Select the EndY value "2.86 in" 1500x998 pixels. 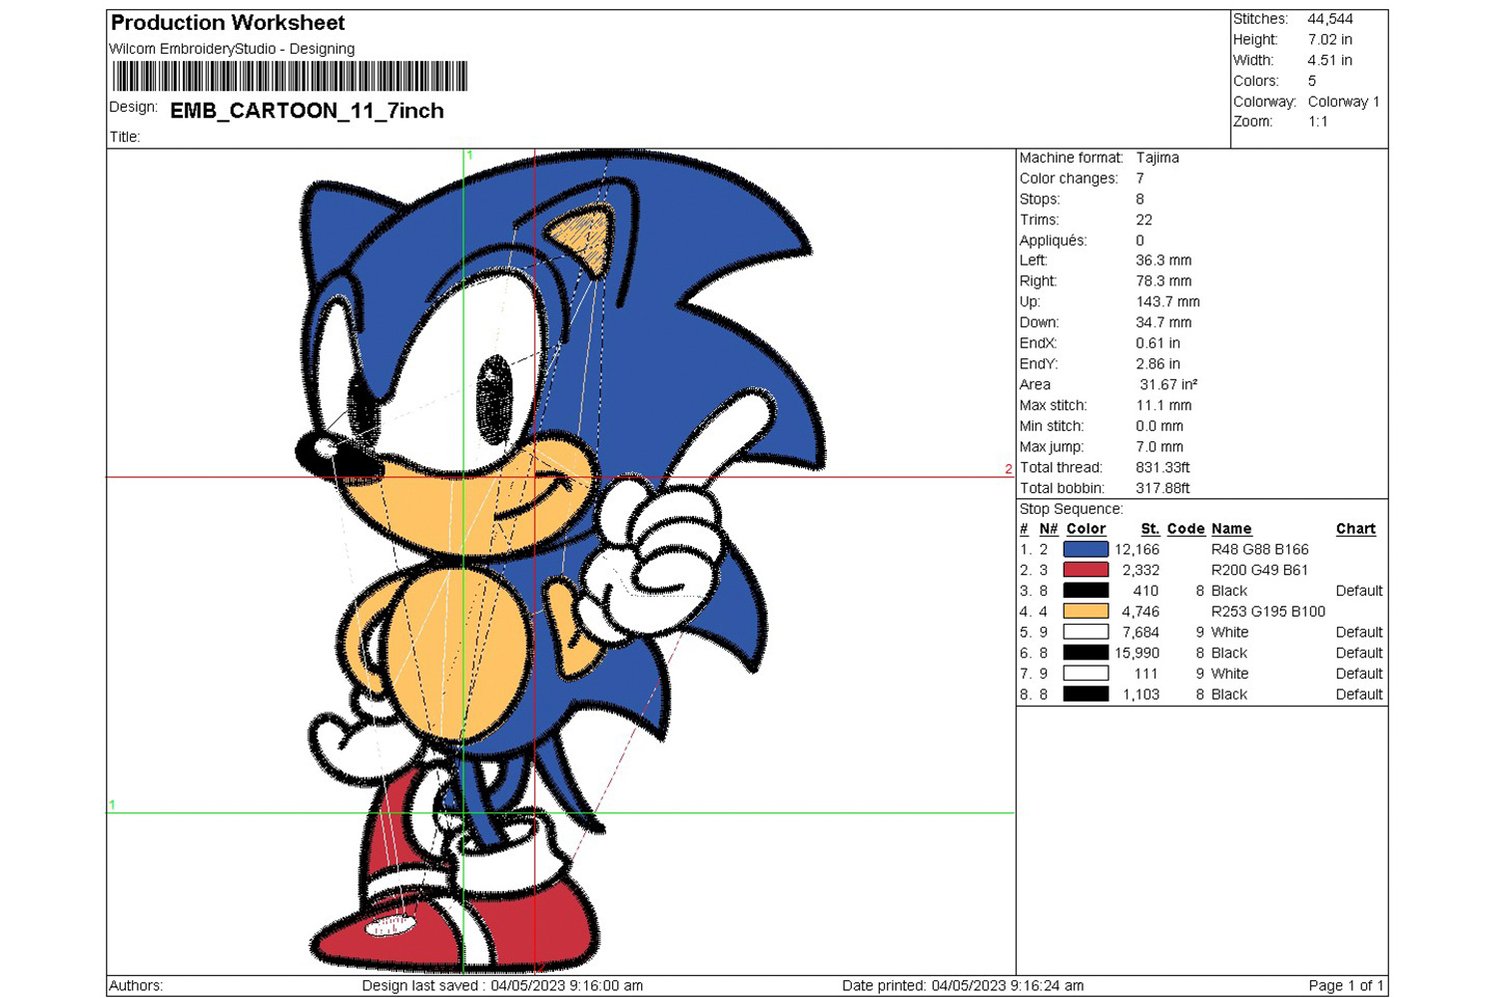click(x=1158, y=364)
